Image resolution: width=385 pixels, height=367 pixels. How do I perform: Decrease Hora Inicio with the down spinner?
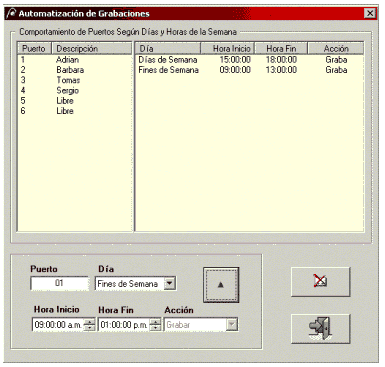pyautogui.click(x=89, y=327)
